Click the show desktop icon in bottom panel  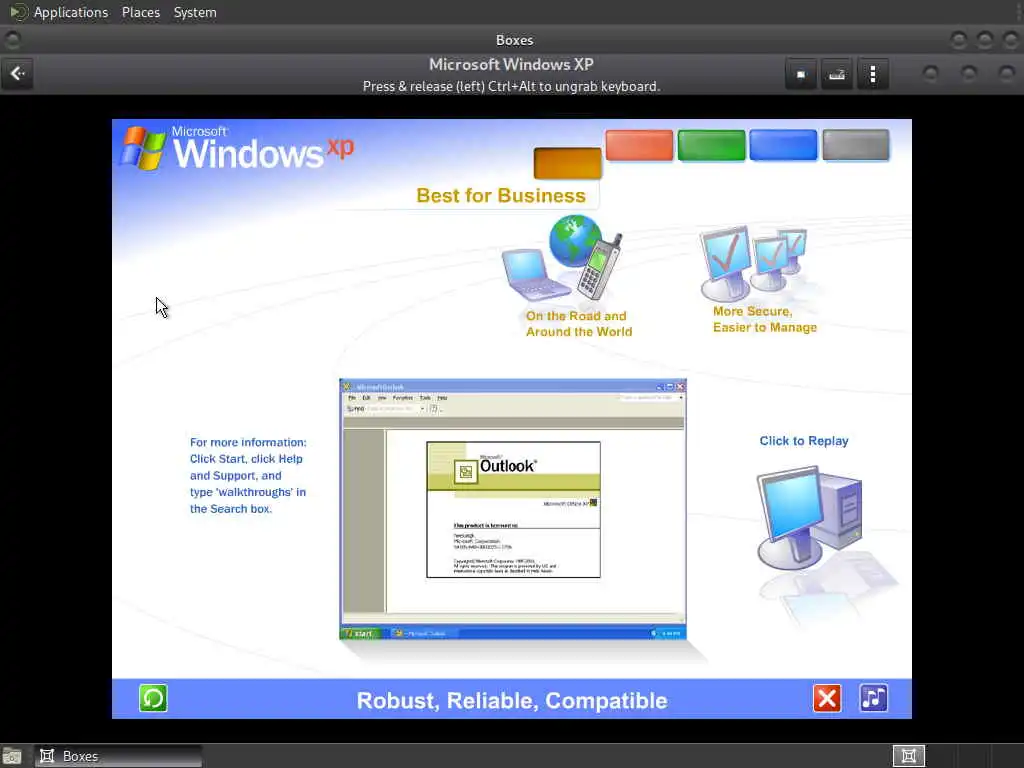12,756
